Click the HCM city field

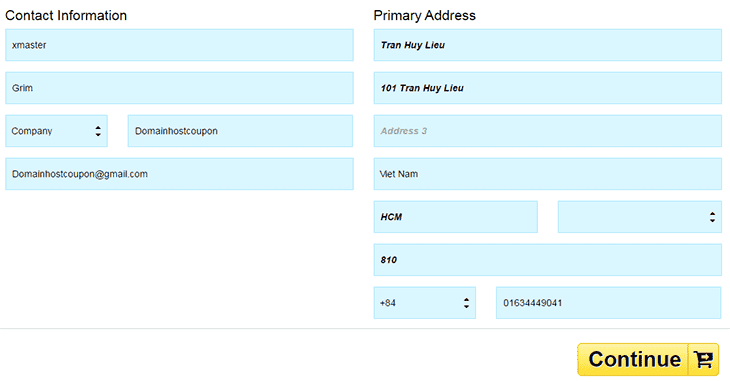click(x=456, y=217)
